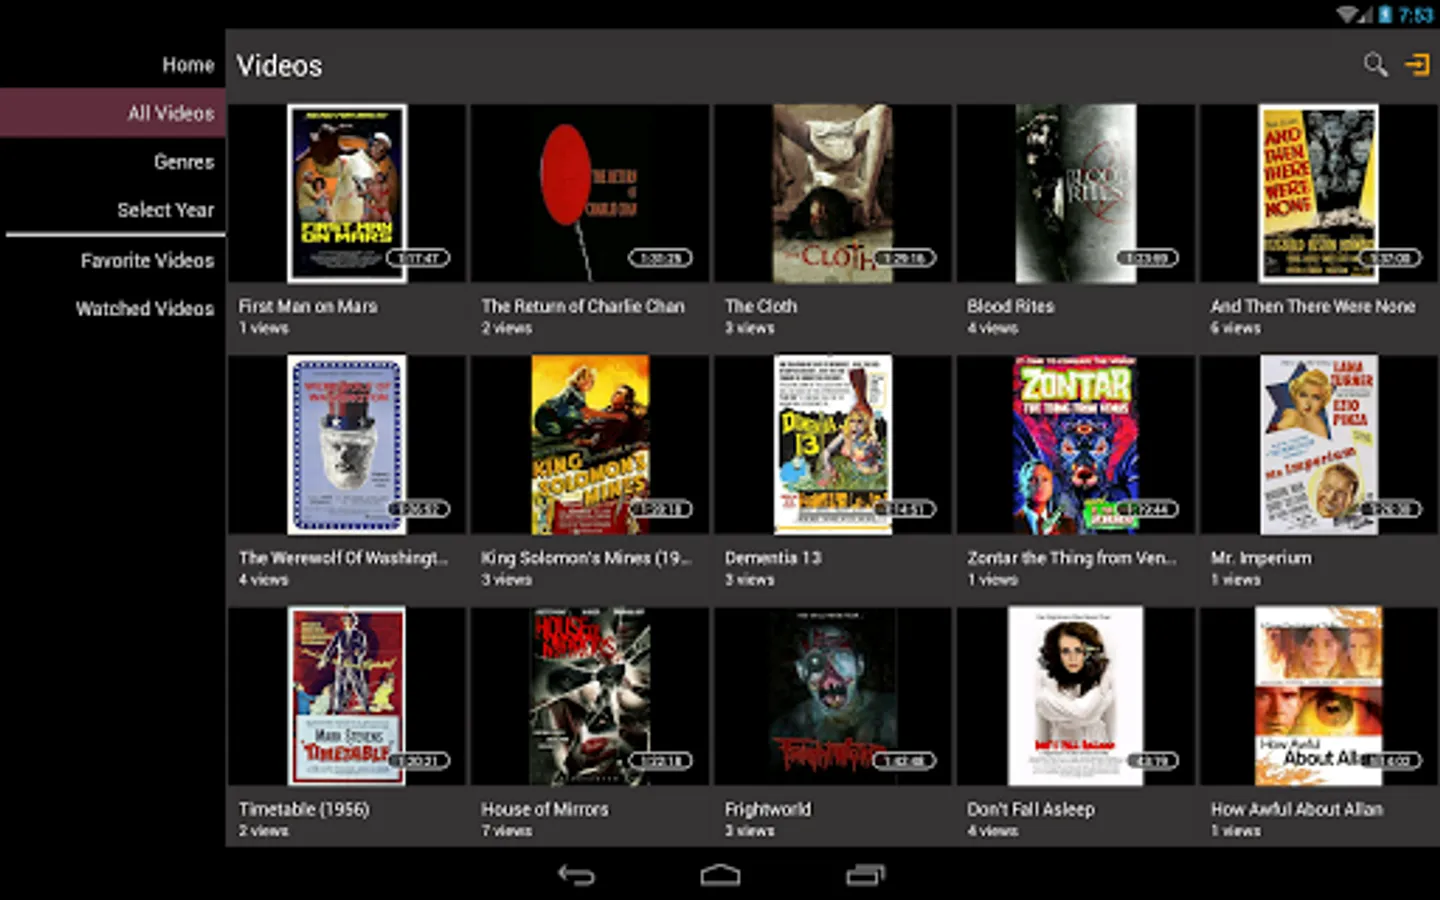Select 'Dementia 13' title text

tap(773, 558)
